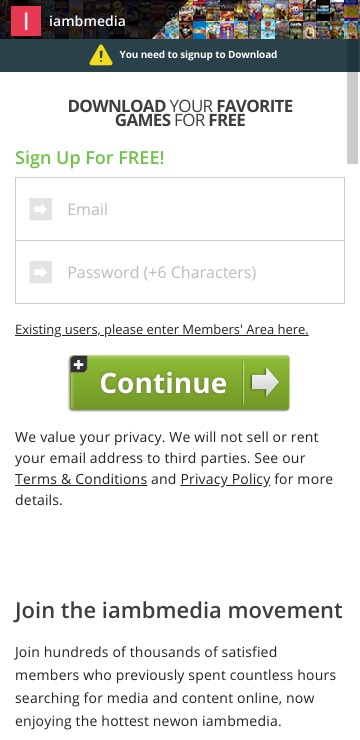Click the "Sign Up For FREE!" heading
Screen dimensions: 360x740
(90, 158)
